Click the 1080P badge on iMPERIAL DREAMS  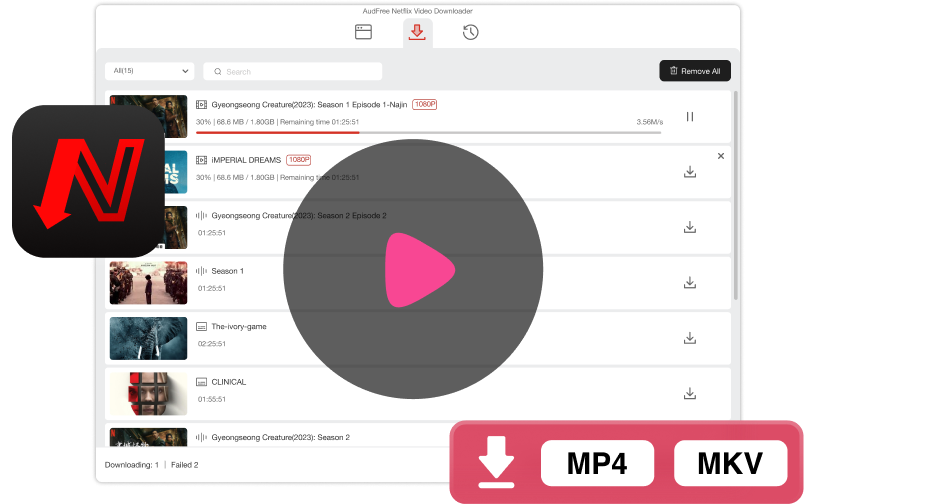coord(299,160)
